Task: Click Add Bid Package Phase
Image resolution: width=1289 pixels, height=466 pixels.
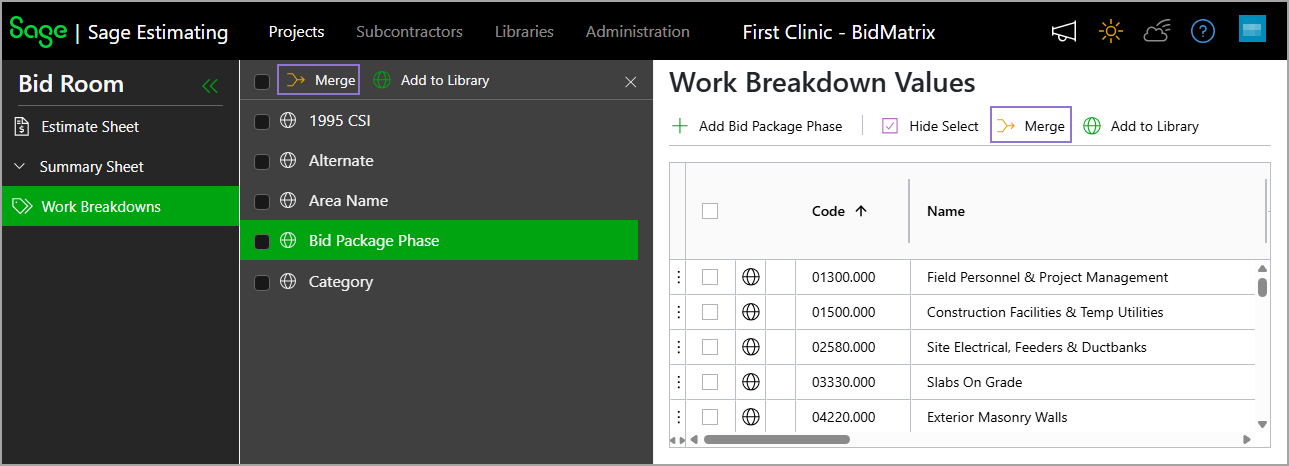Action: [757, 126]
